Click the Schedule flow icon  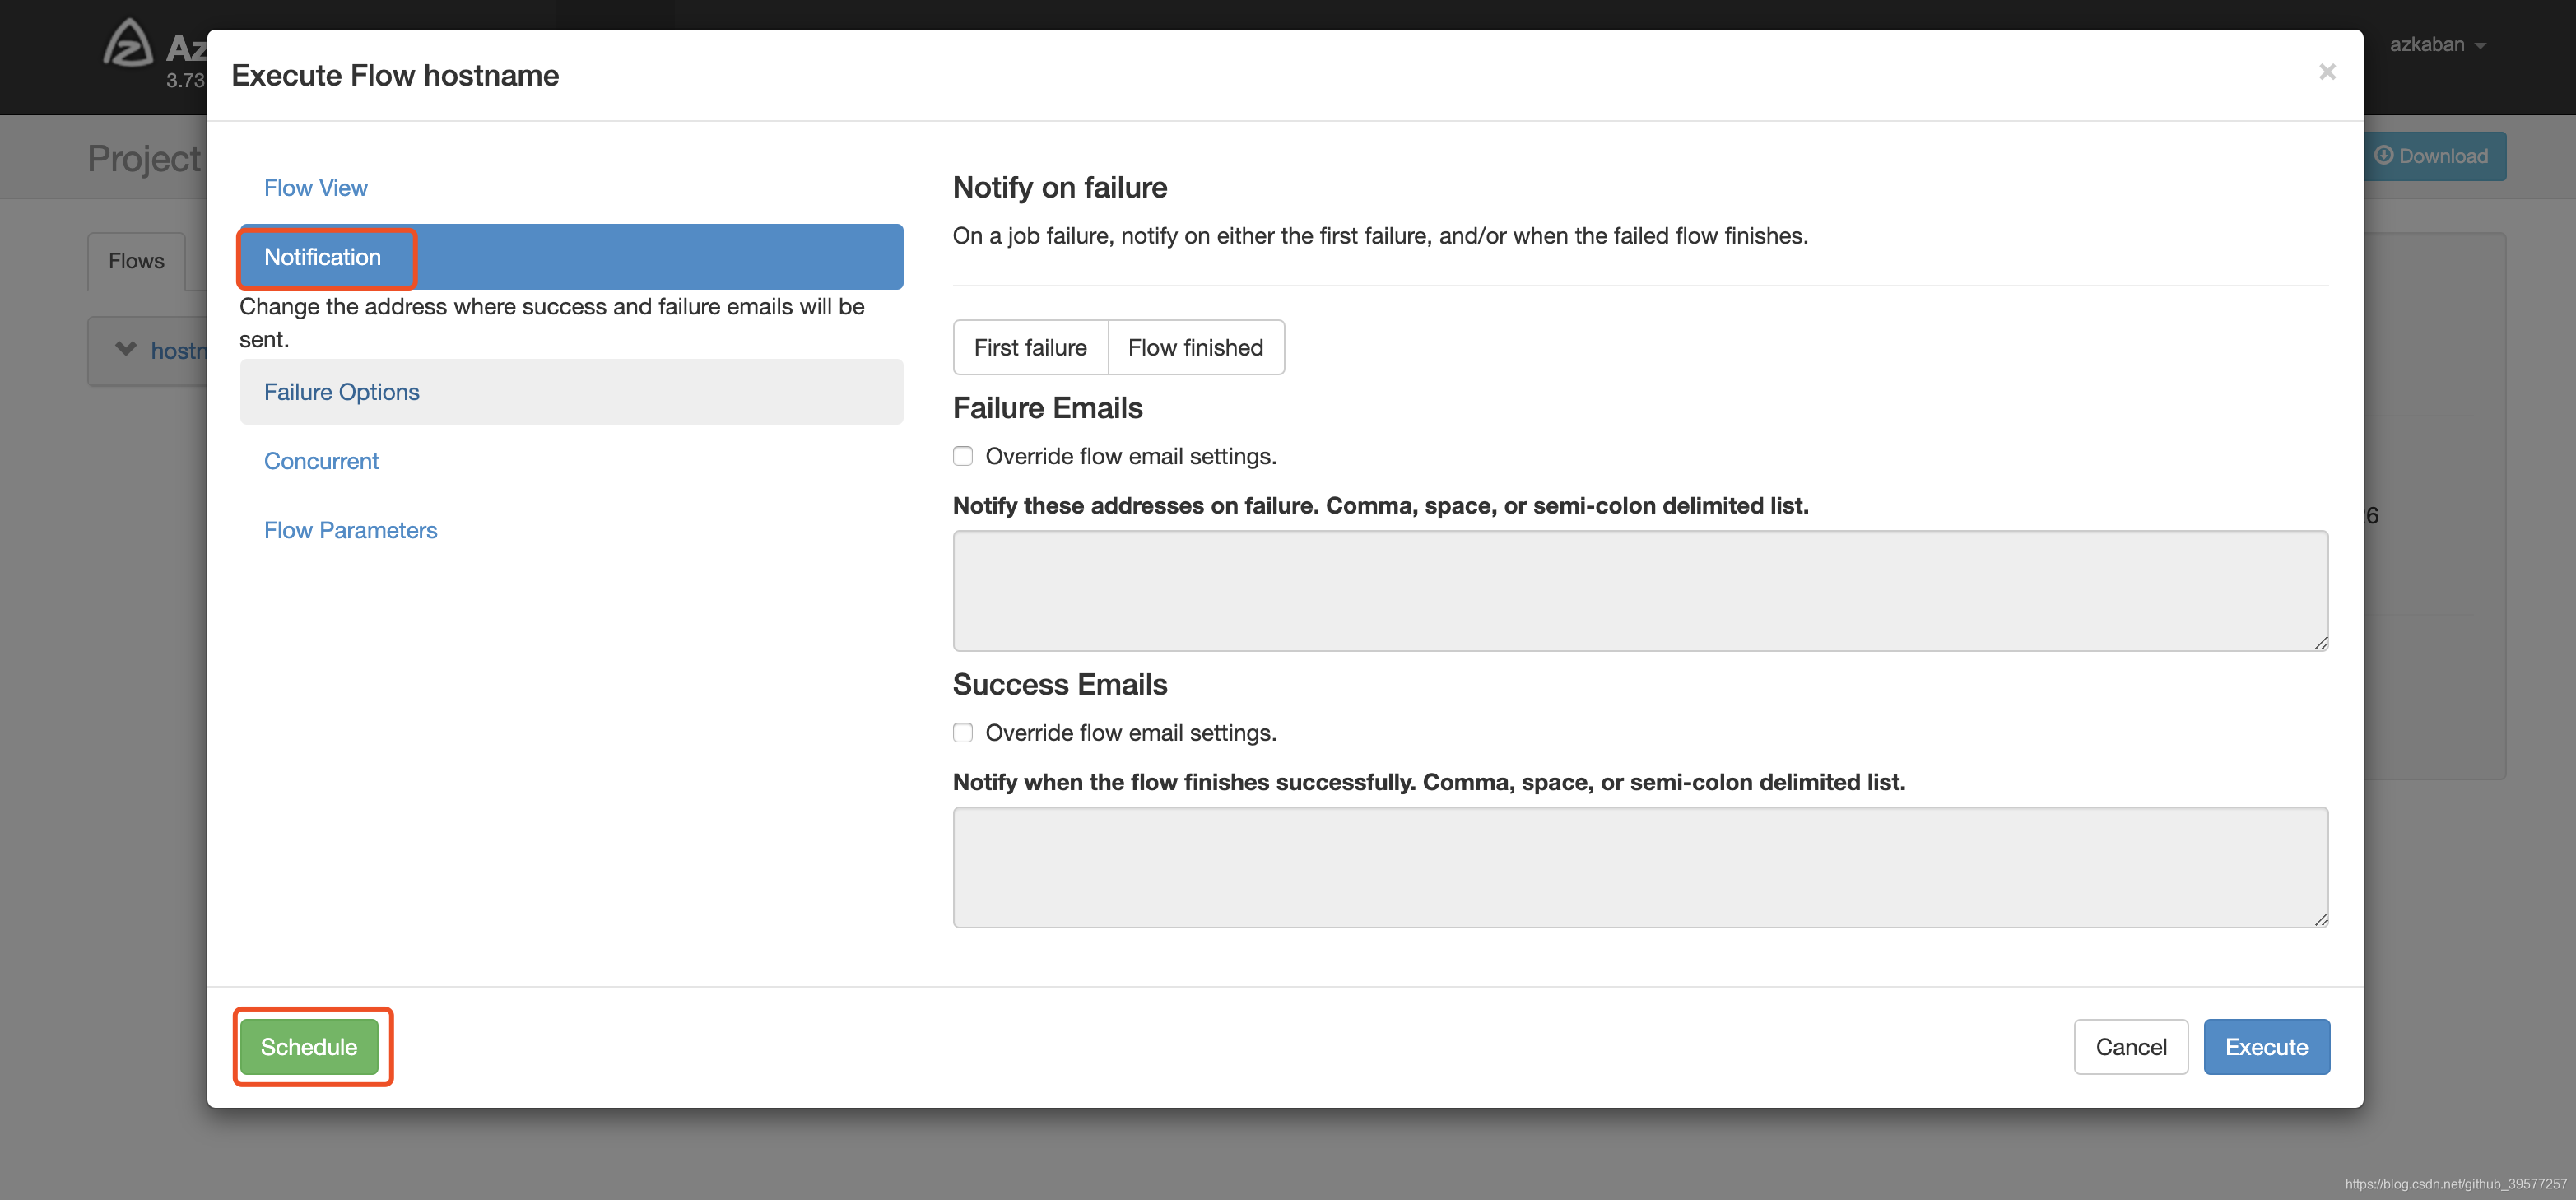point(310,1047)
